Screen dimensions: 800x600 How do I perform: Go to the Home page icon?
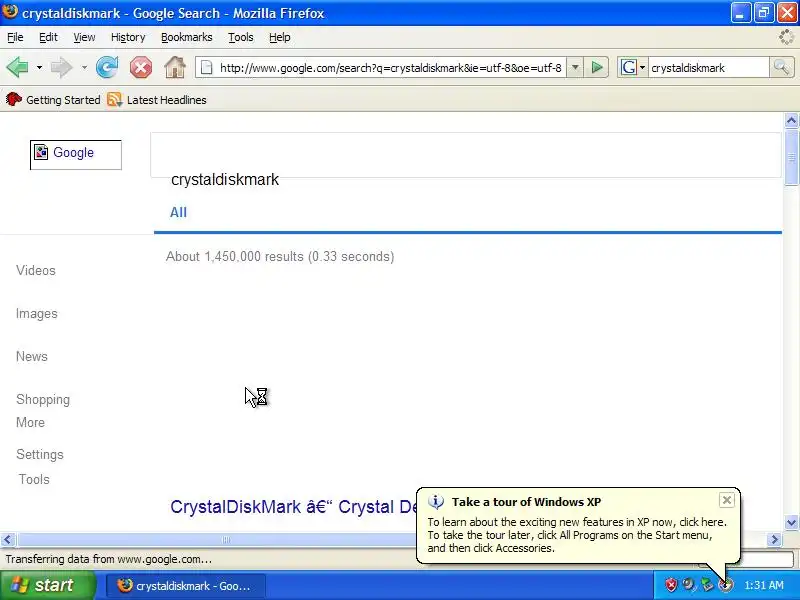(x=174, y=67)
